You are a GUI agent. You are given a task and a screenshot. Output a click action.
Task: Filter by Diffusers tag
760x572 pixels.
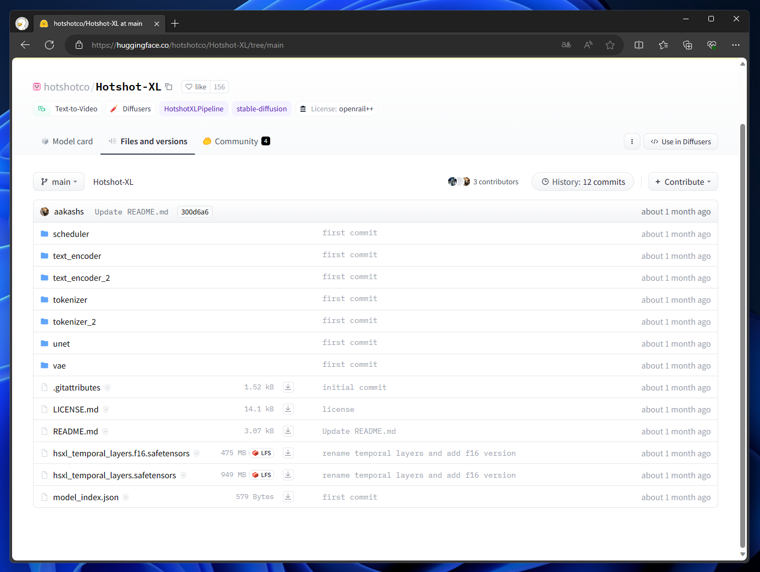coord(130,109)
